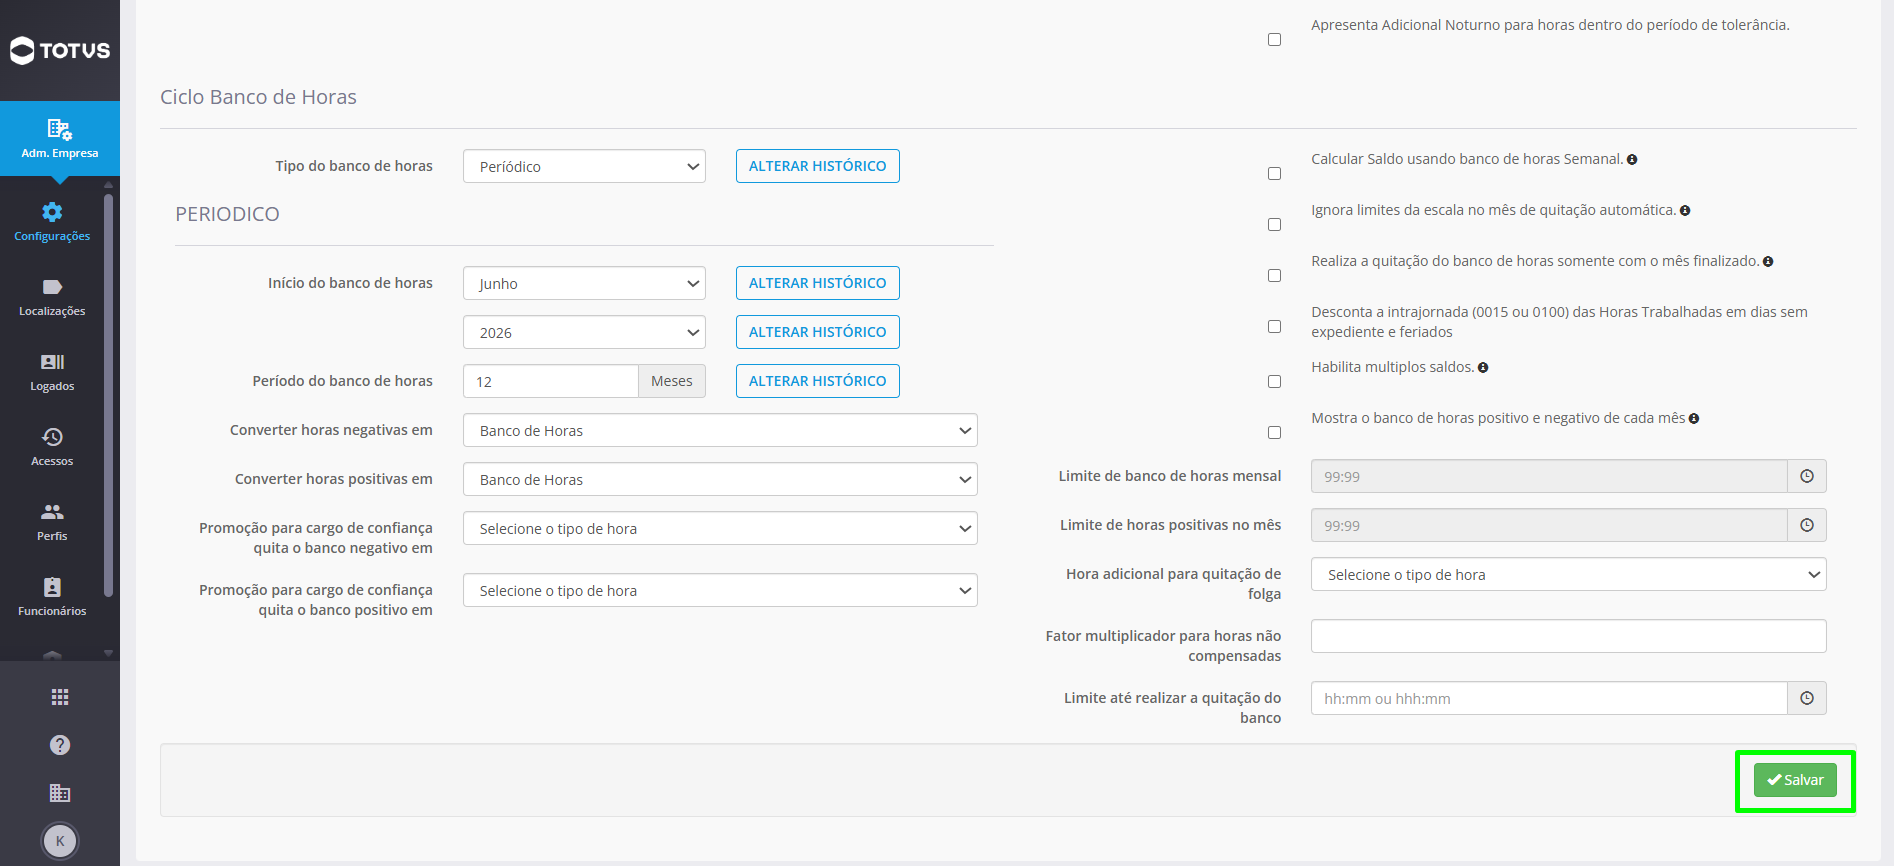Show info for Mostra banco positivo e negativo
1894x866 pixels.
[x=1694, y=419]
